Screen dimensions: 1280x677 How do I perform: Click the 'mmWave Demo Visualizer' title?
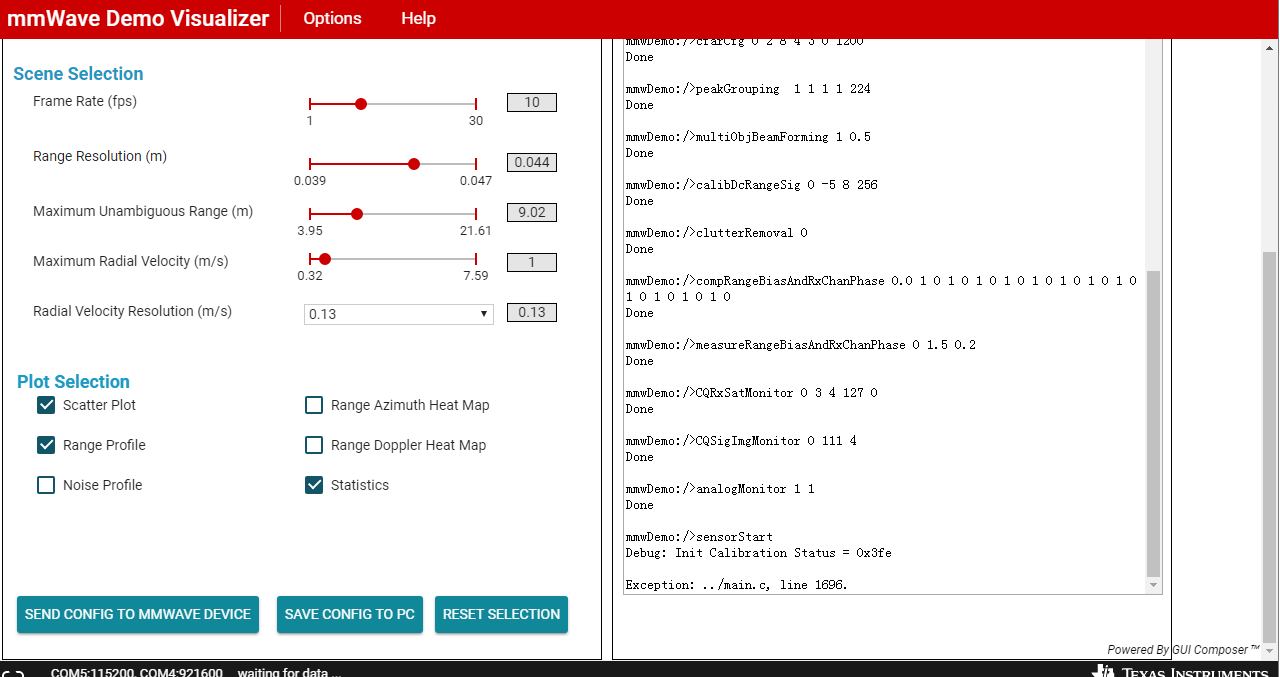pos(138,18)
